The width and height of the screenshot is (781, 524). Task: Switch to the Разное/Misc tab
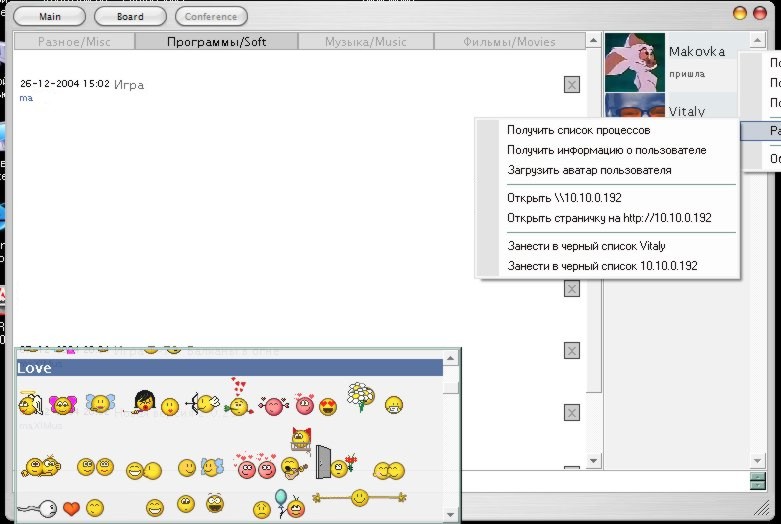(76, 42)
